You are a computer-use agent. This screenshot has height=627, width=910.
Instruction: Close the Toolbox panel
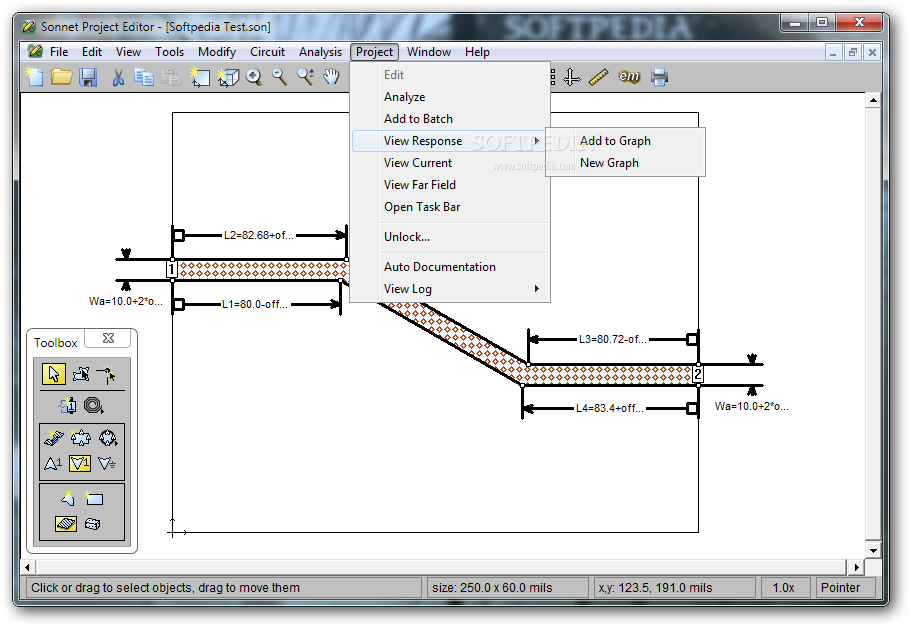coord(108,338)
